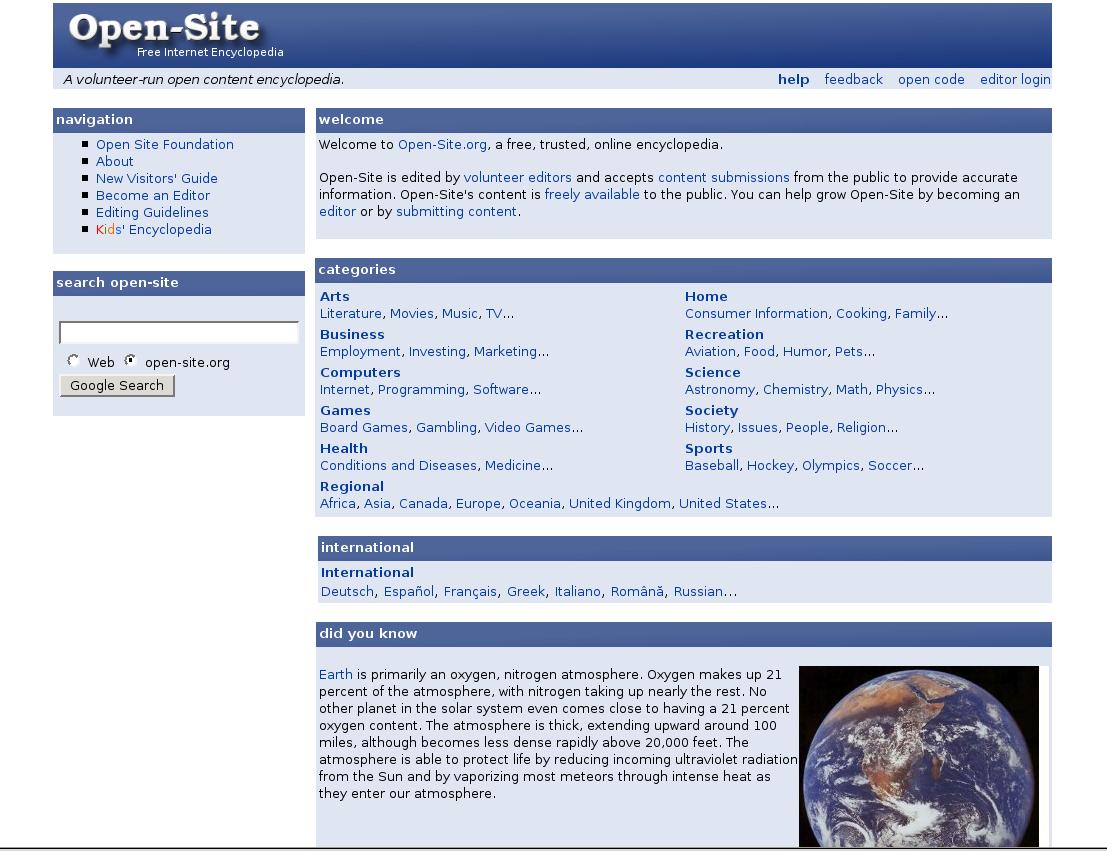
Task: Follow the submitting content link
Action: (x=456, y=211)
